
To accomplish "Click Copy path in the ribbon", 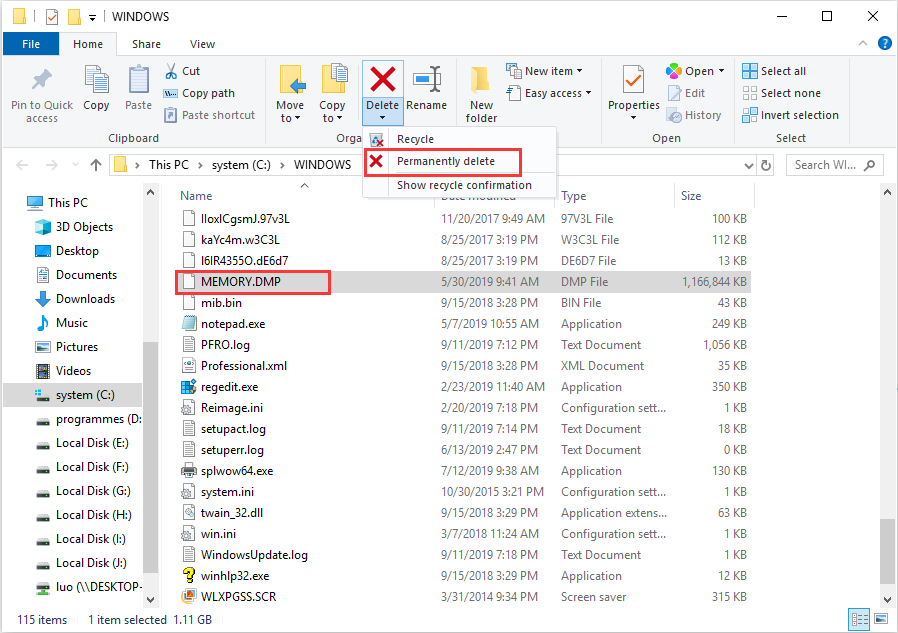I will click(x=199, y=93).
